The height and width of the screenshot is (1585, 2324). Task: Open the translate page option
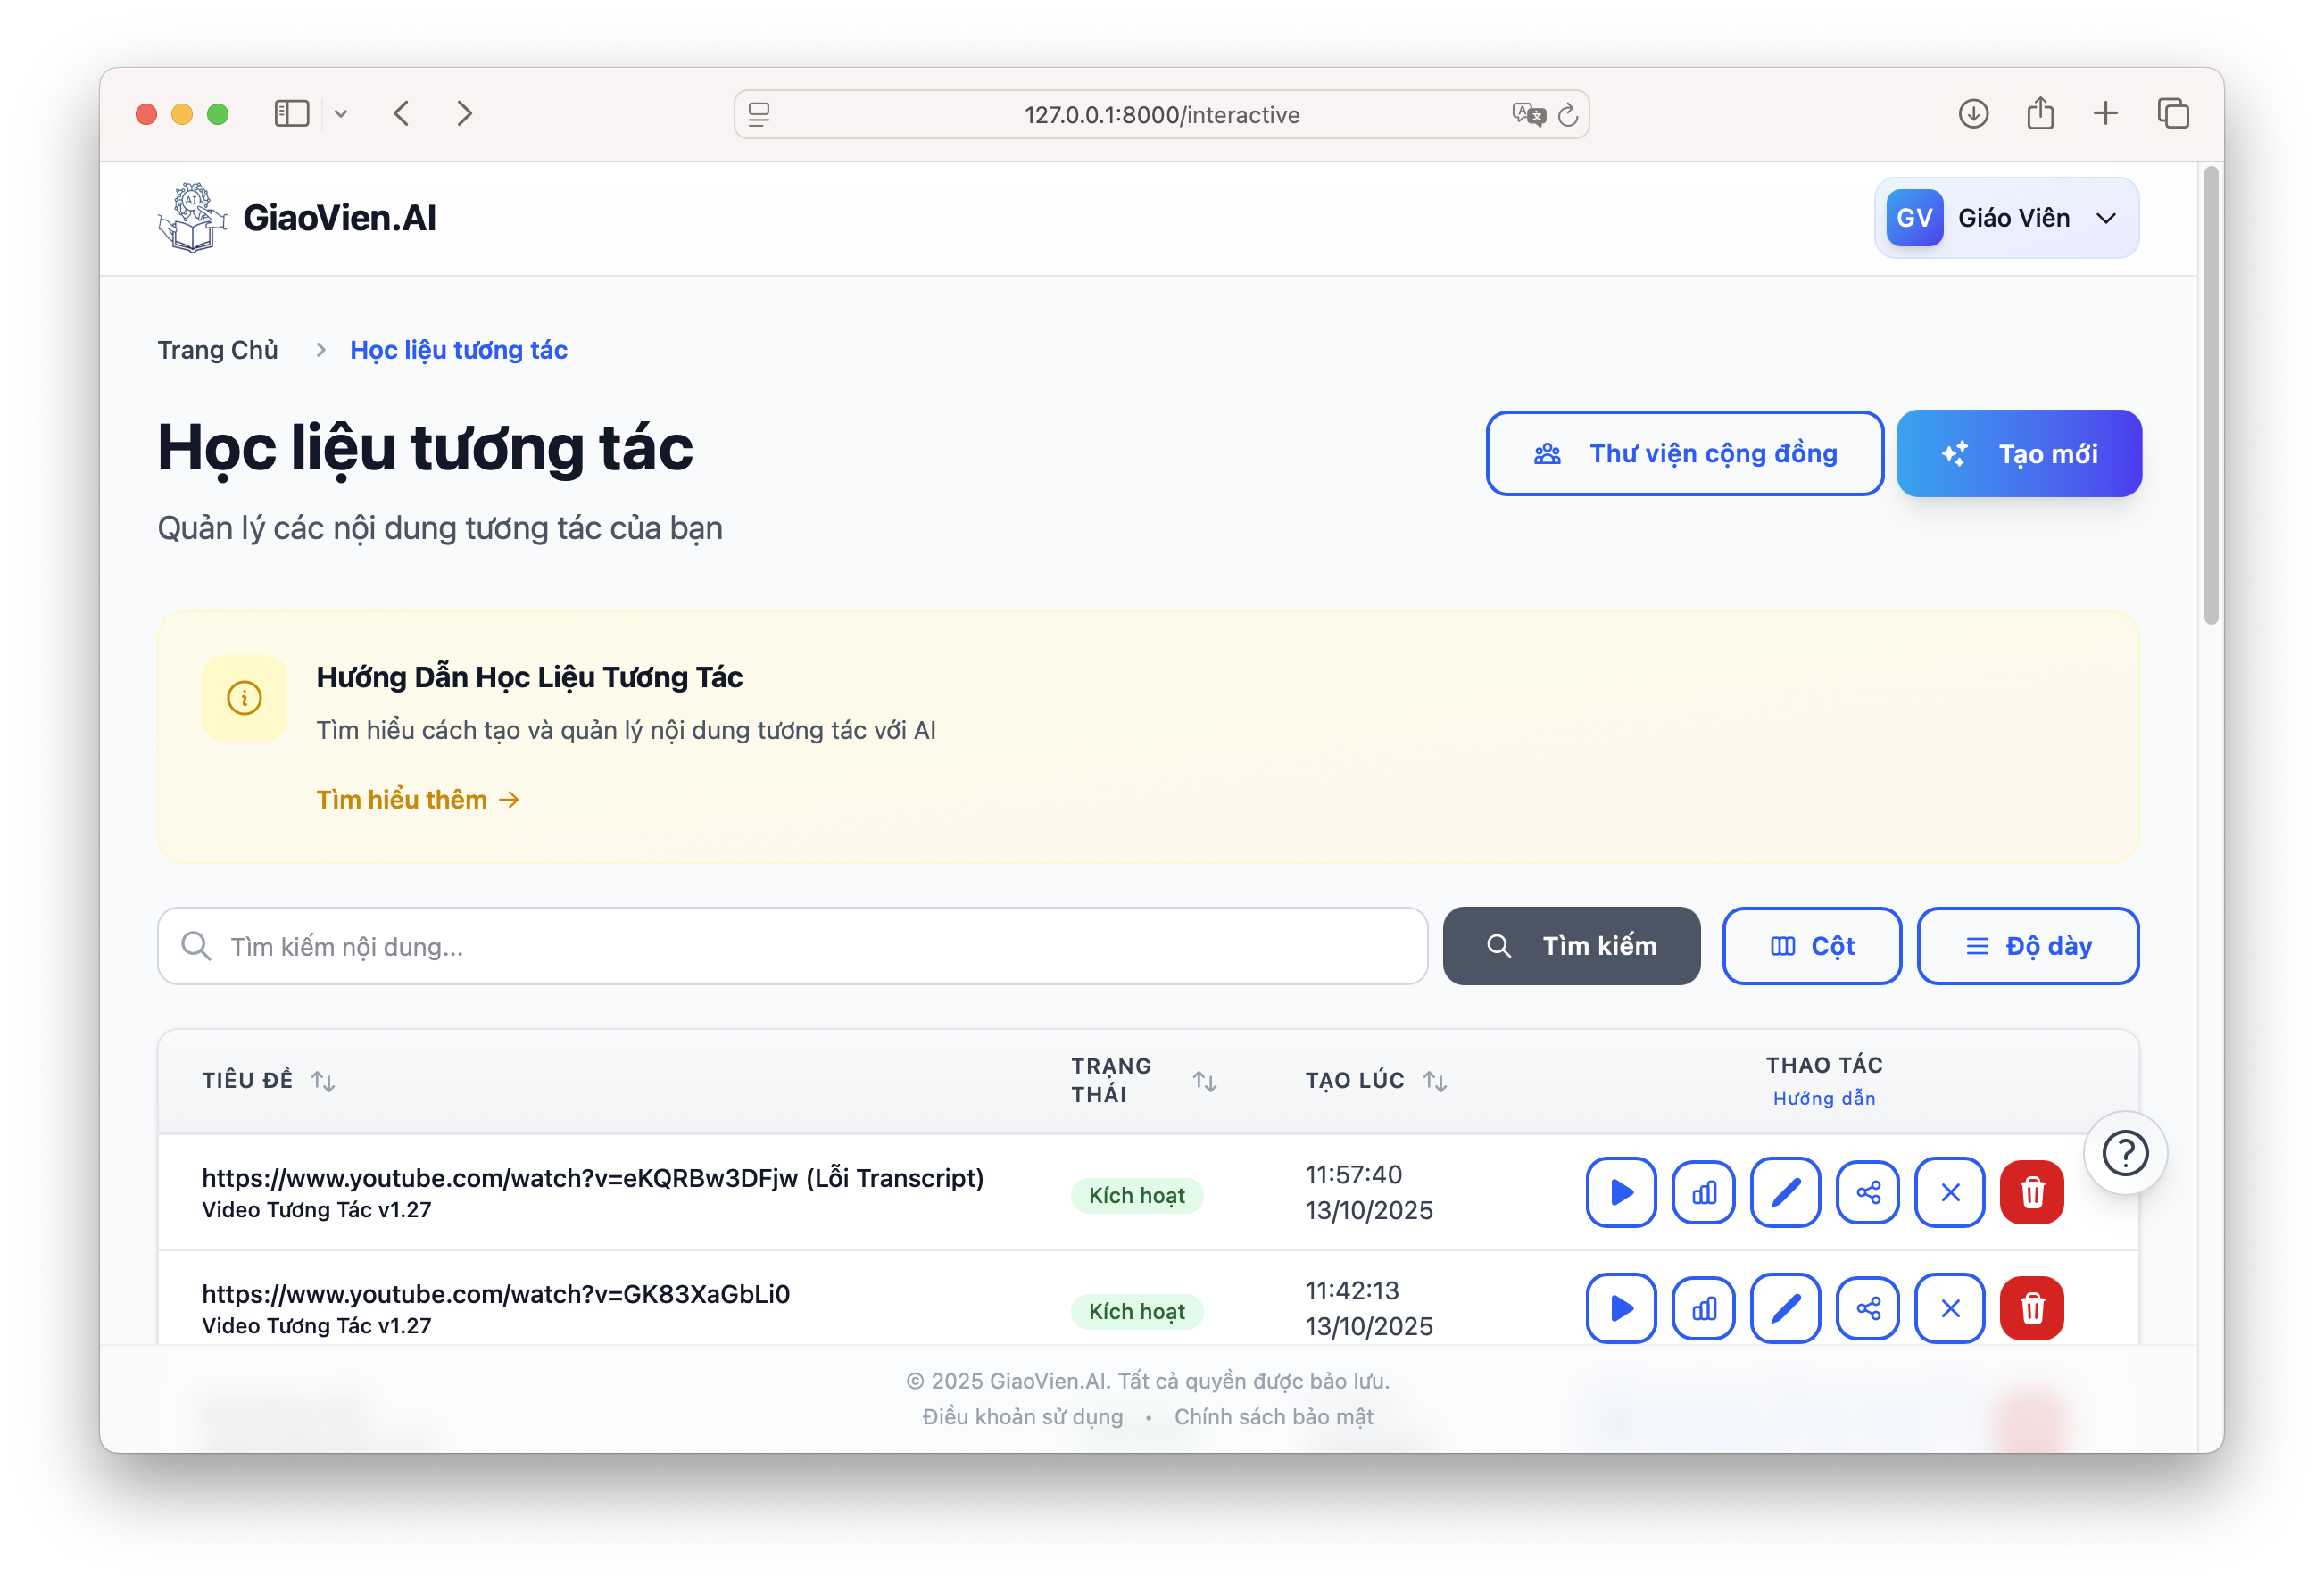(1528, 115)
